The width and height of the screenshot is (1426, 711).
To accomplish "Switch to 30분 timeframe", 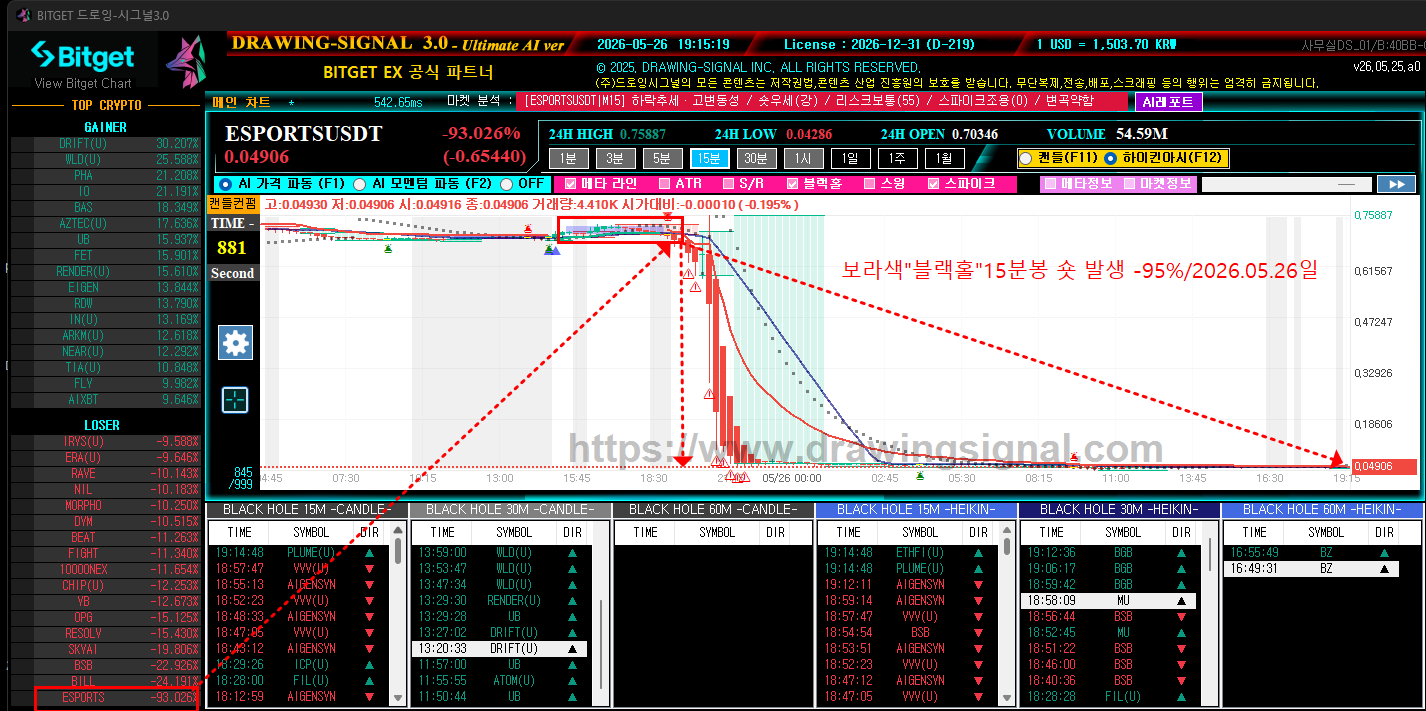I will coord(756,158).
